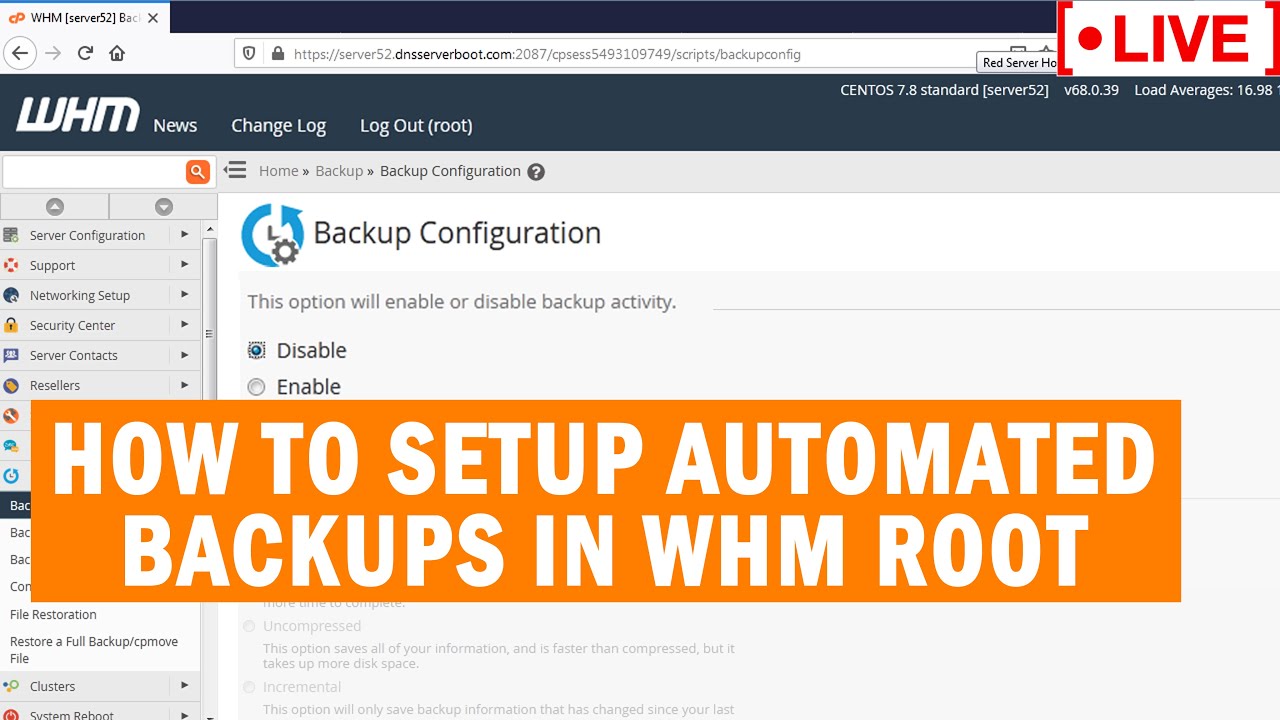Click the highlighted Bac… item in the sidebar Backup list
Viewport: 1280px width, 720px height.
point(19,506)
